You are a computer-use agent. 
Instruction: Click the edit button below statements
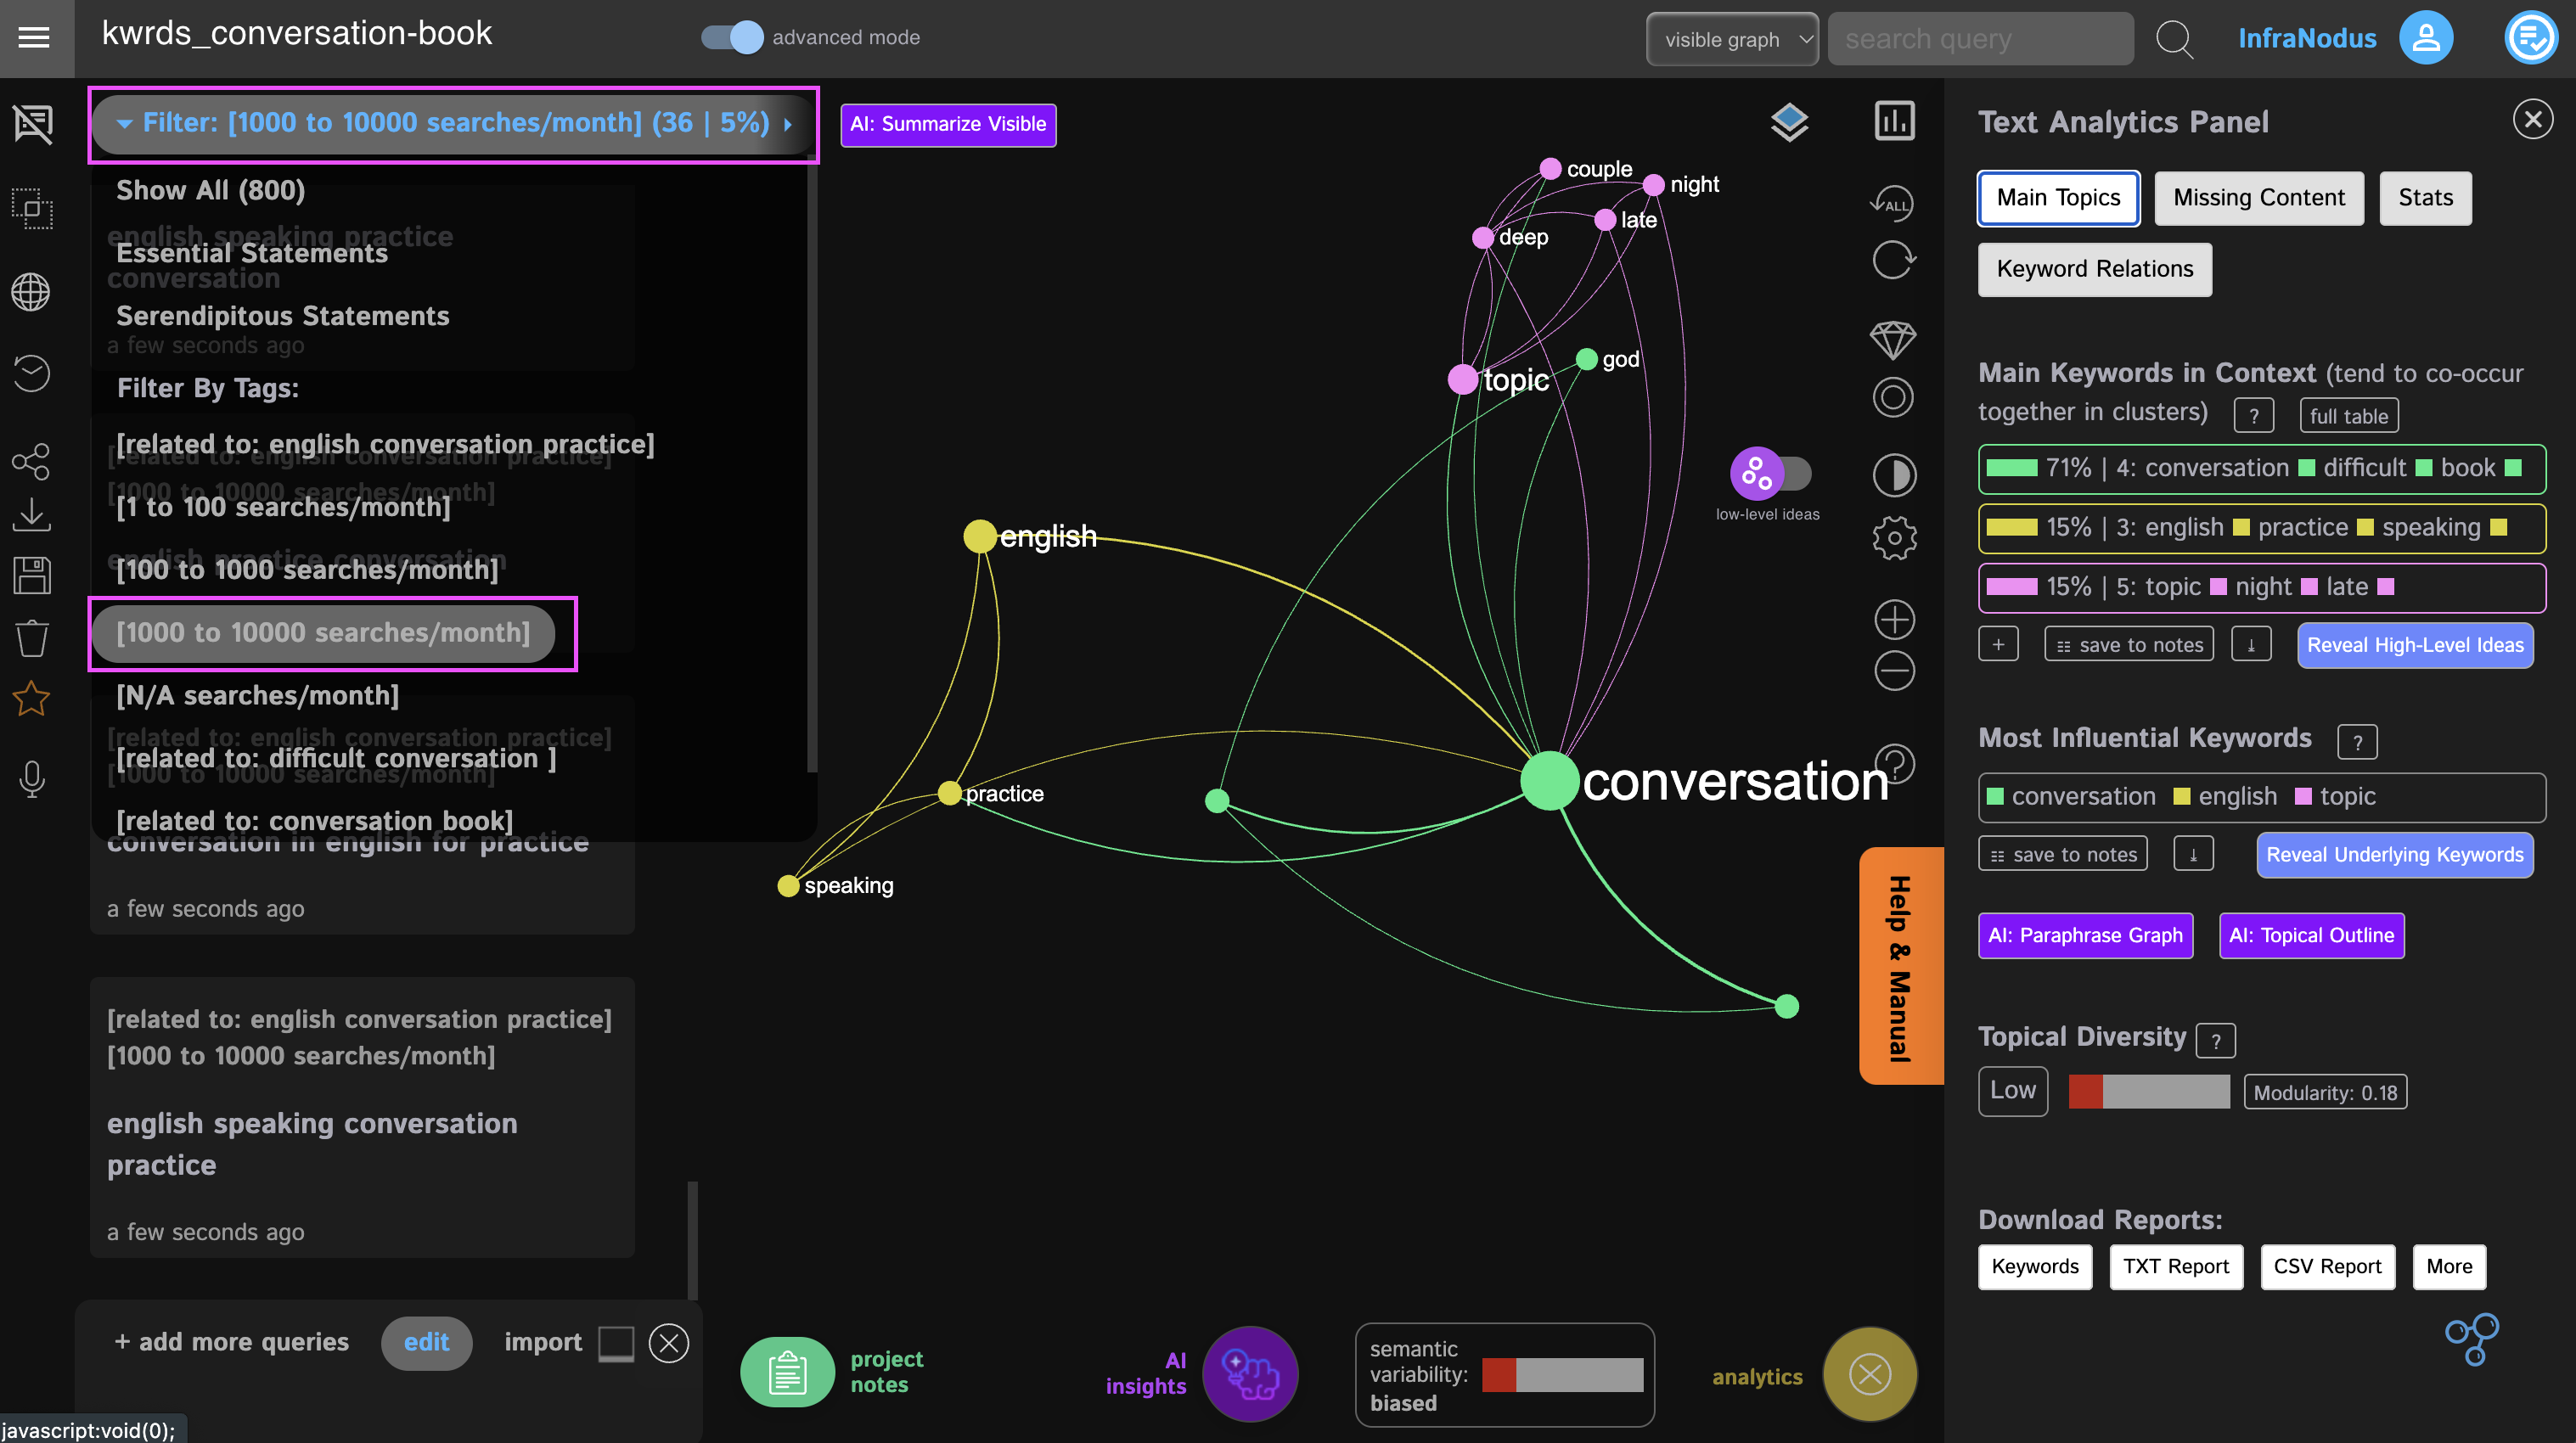426,1342
